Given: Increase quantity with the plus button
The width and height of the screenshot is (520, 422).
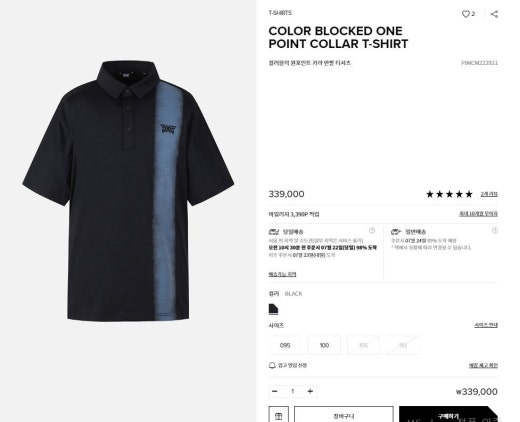Looking at the screenshot, I should tap(310, 391).
